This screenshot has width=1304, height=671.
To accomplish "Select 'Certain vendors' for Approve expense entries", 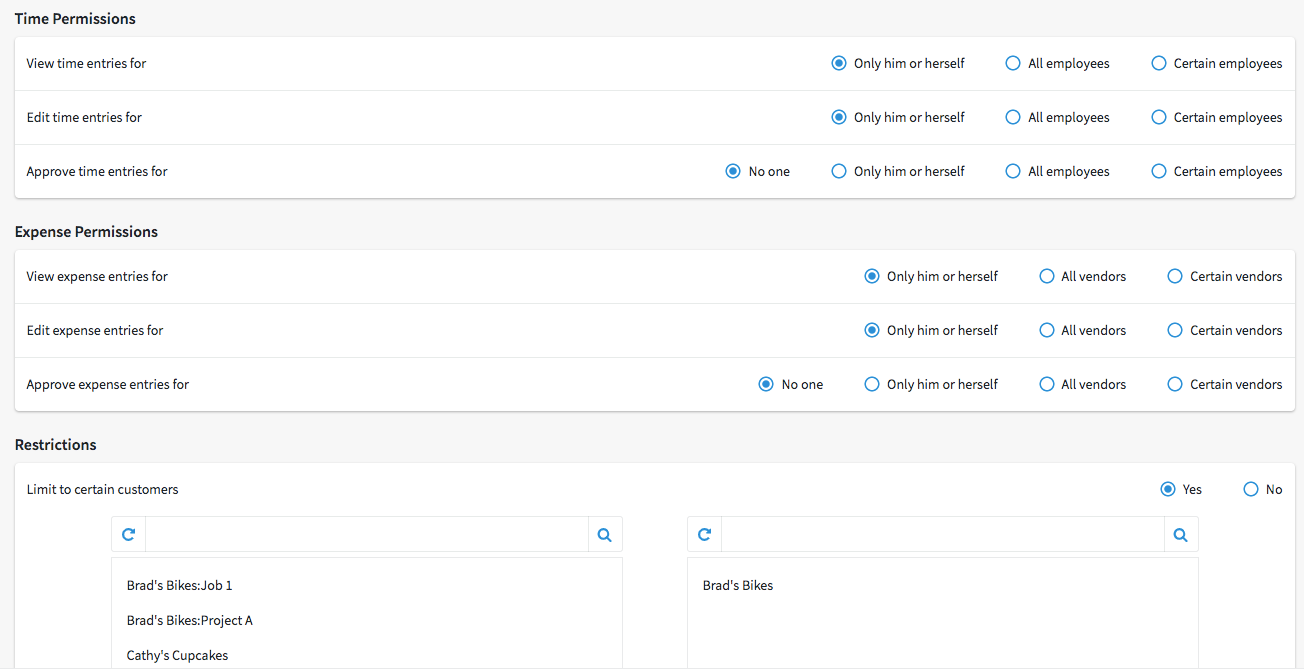I will [x=1175, y=384].
